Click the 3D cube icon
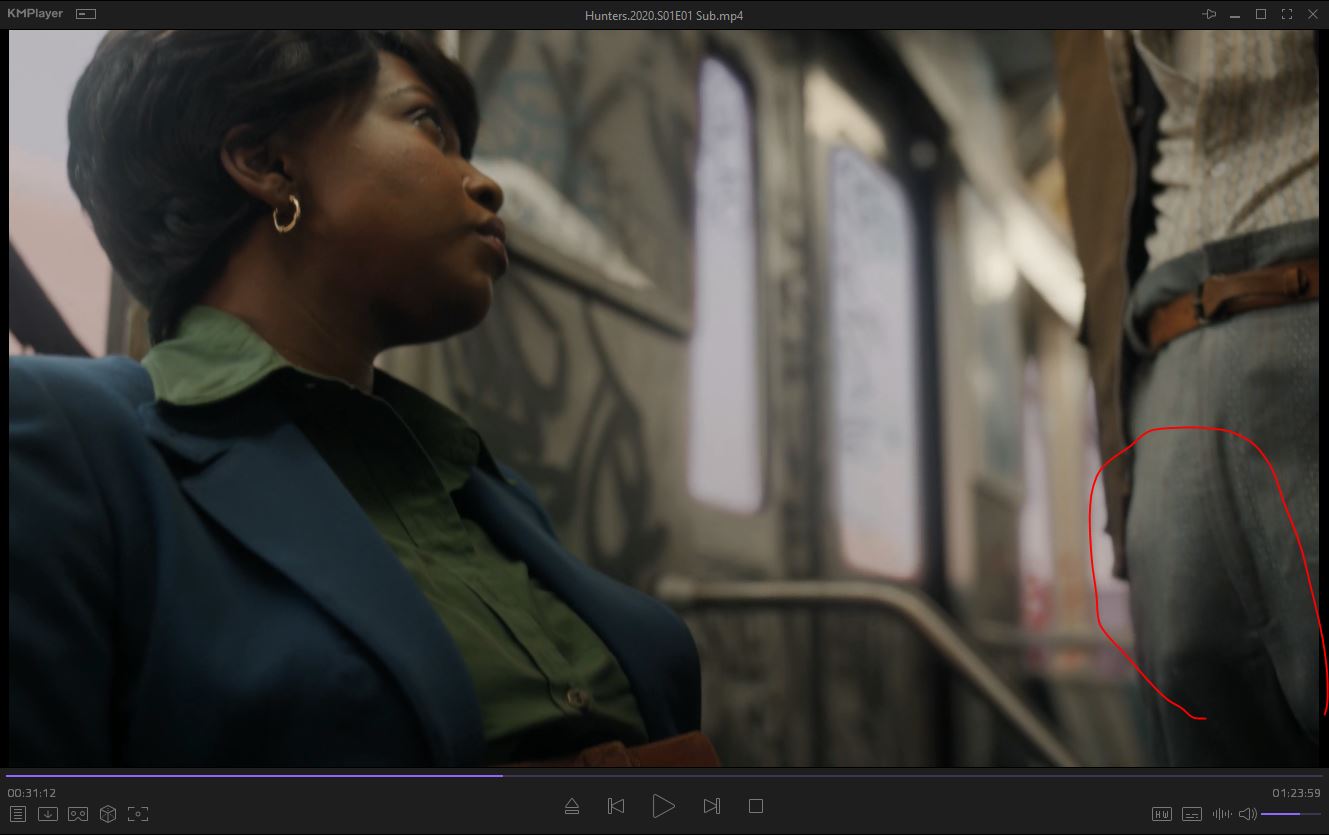 [x=108, y=814]
